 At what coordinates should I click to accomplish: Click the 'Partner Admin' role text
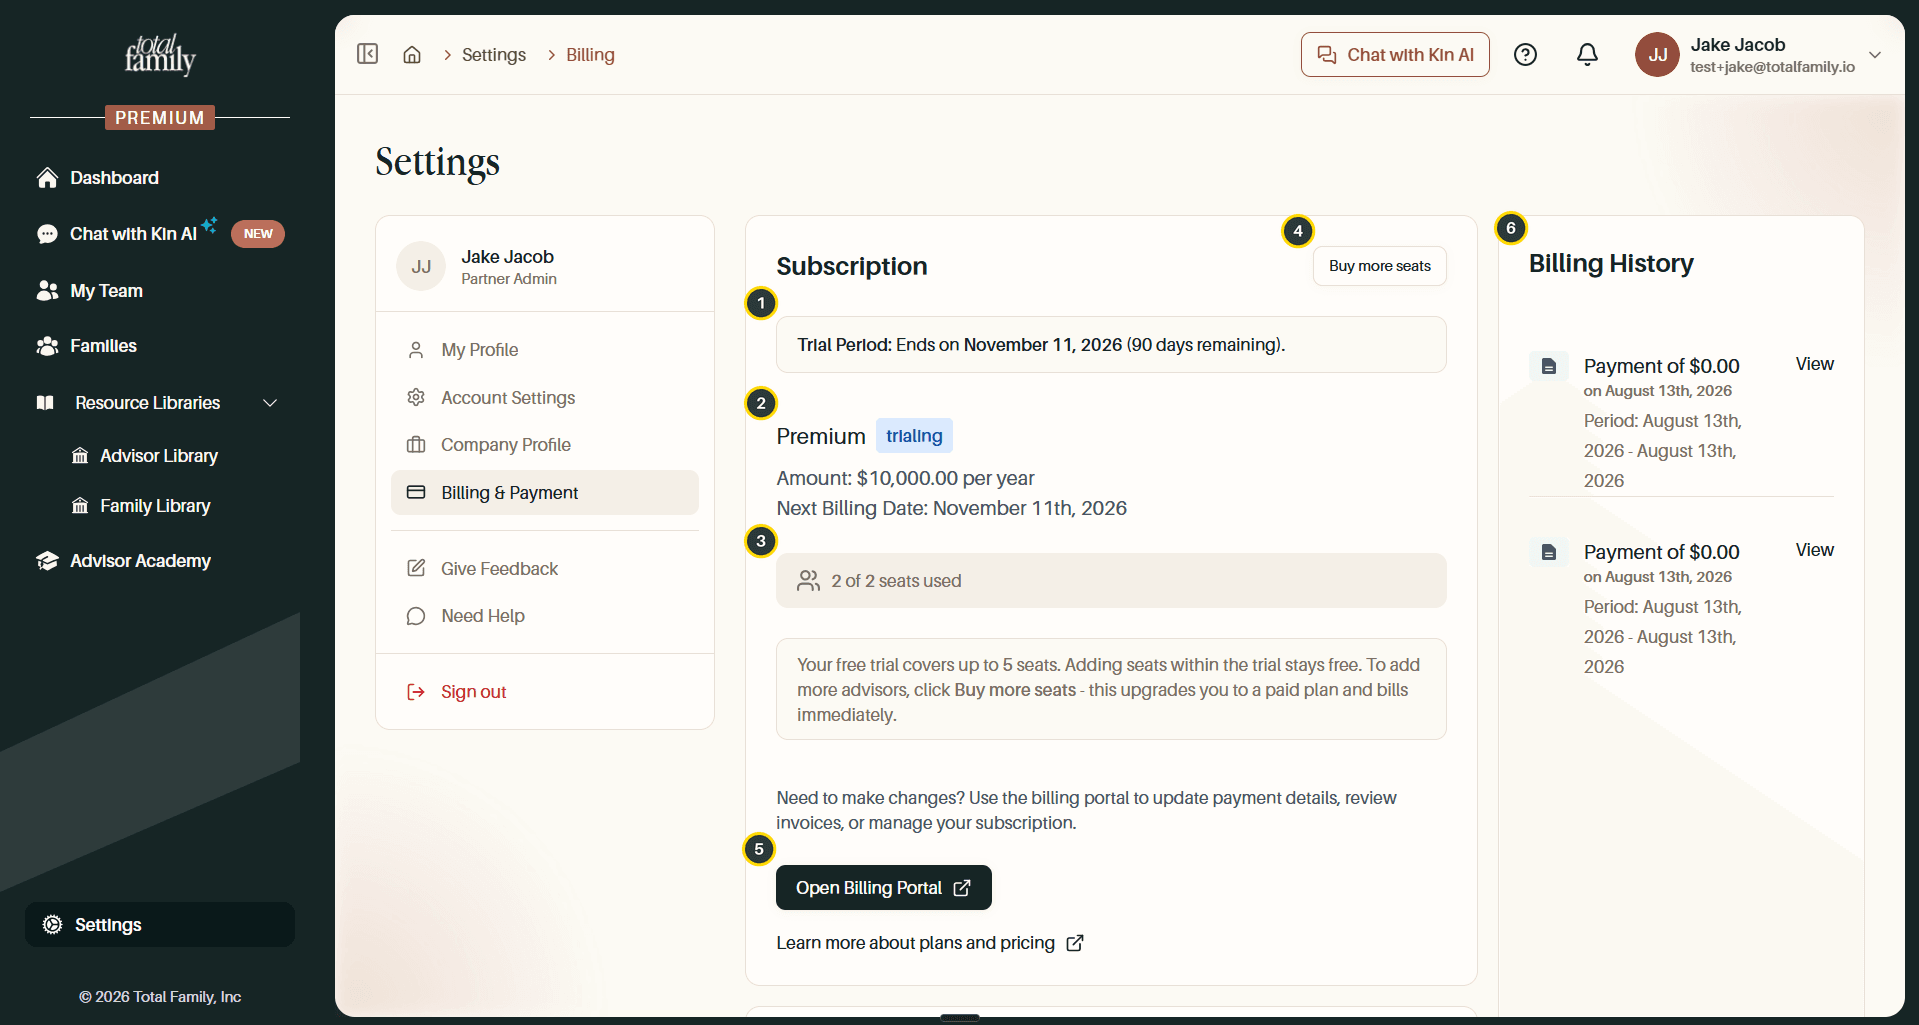[x=509, y=279]
